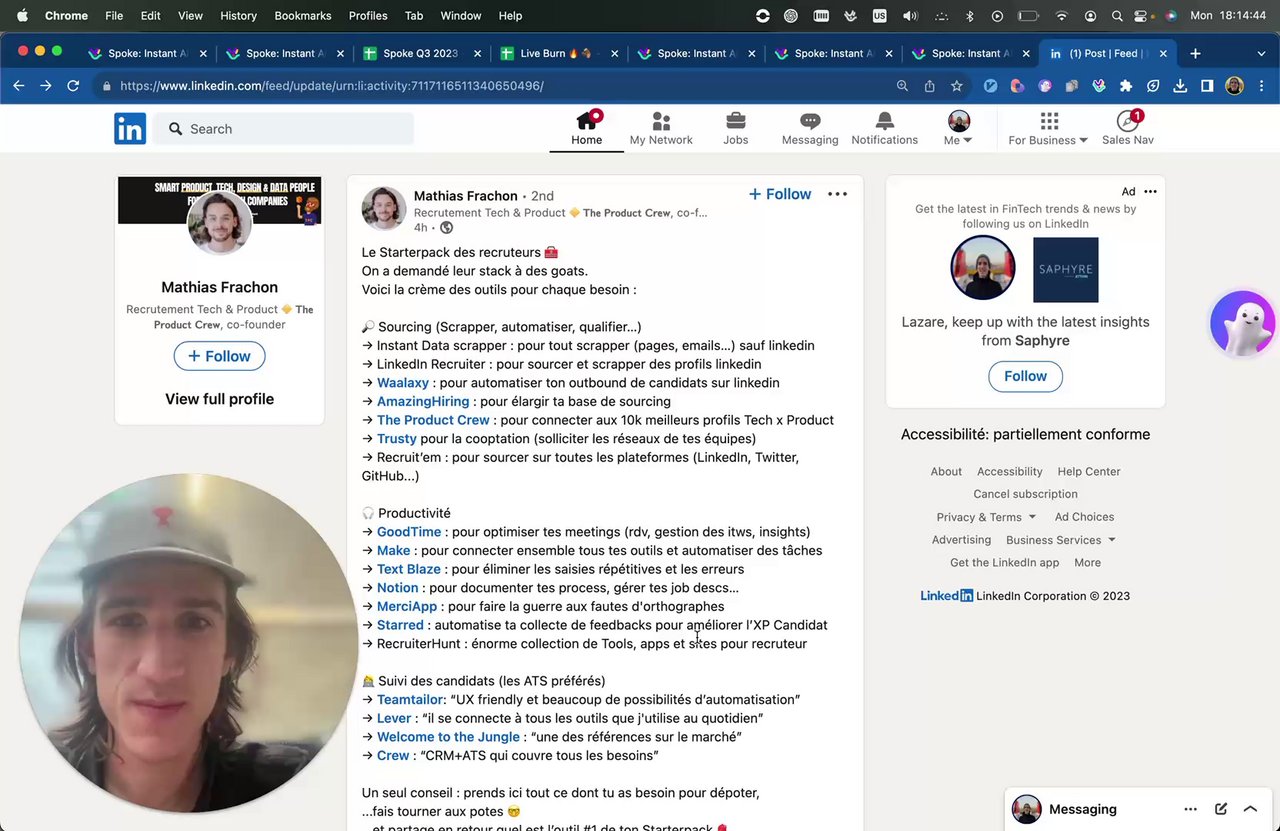This screenshot has height=831, width=1280.
Task: Open Chrome downloads
Action: coord(1180,86)
